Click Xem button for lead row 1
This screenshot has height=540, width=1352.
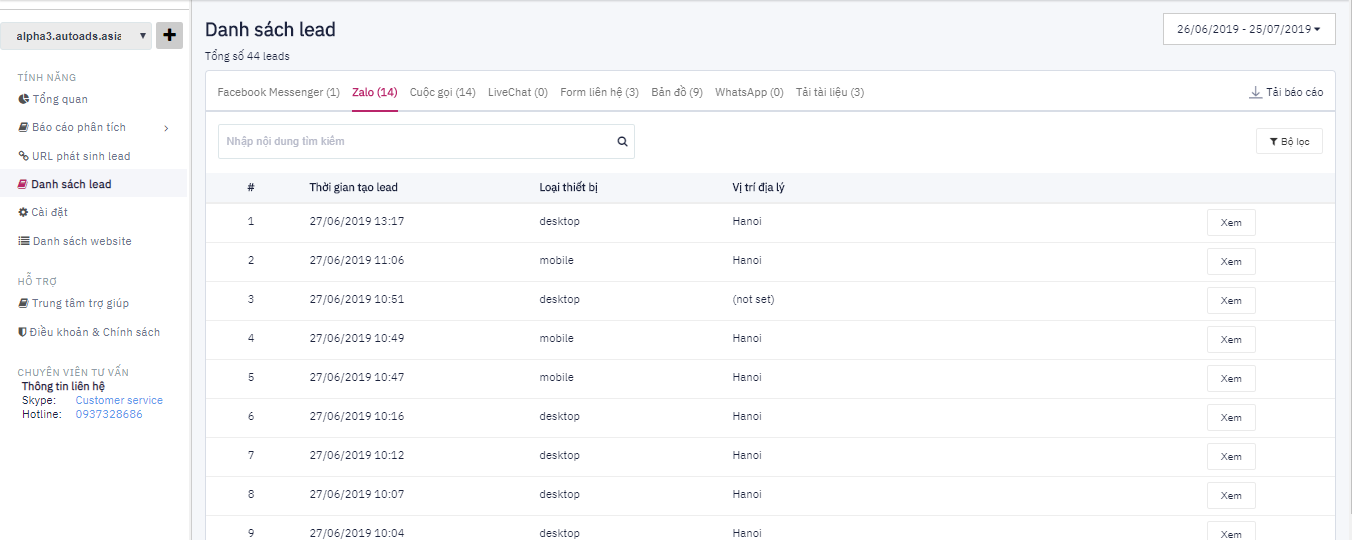point(1230,222)
